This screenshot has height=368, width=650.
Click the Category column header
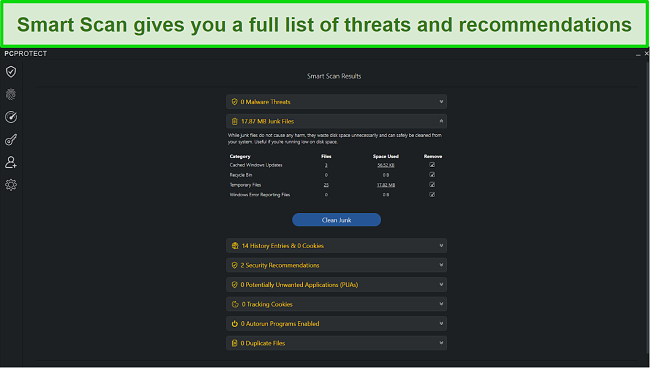[240, 156]
